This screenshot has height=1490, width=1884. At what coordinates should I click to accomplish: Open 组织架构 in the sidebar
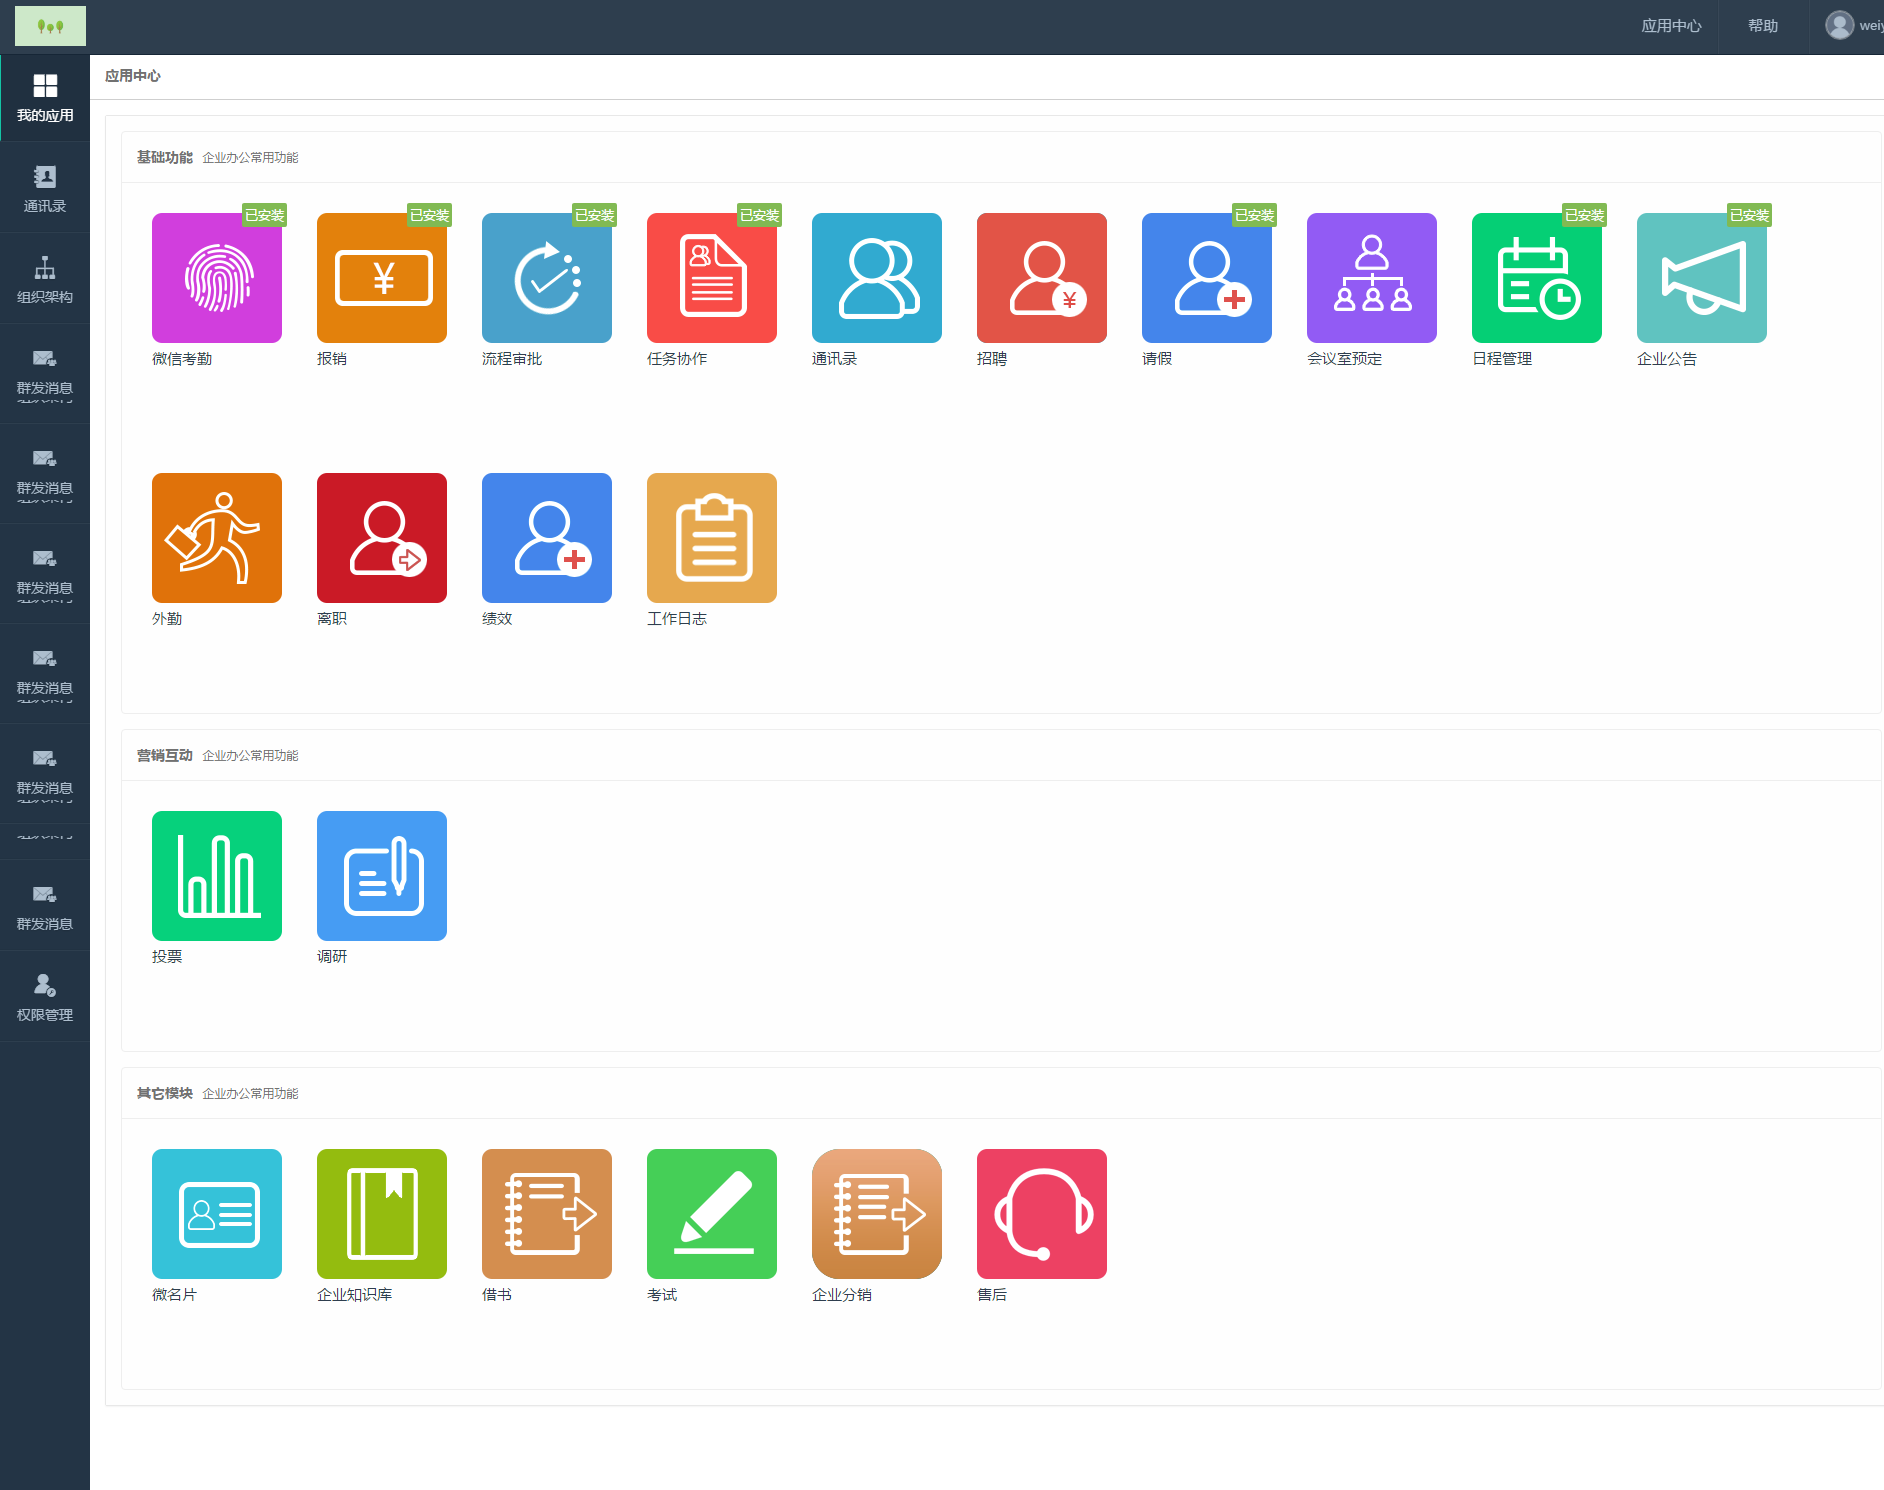tap(45, 280)
